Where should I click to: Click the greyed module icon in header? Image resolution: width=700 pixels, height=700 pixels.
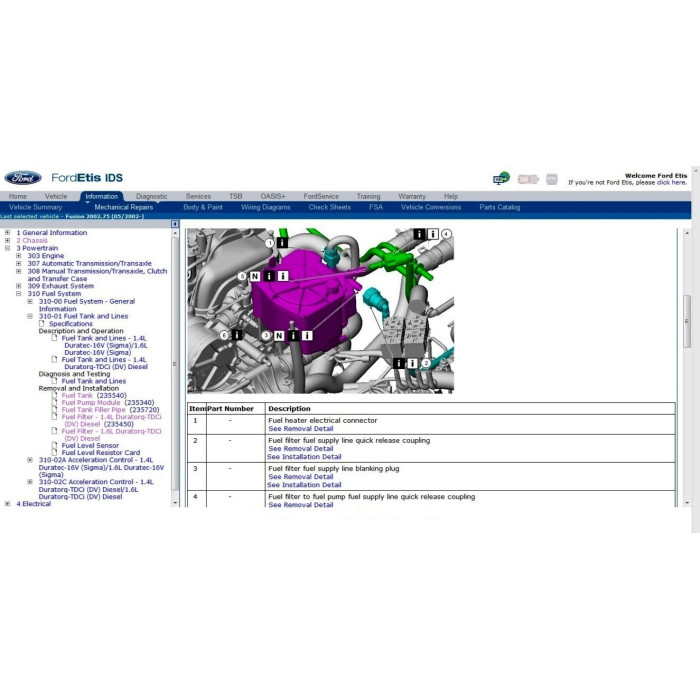552,179
